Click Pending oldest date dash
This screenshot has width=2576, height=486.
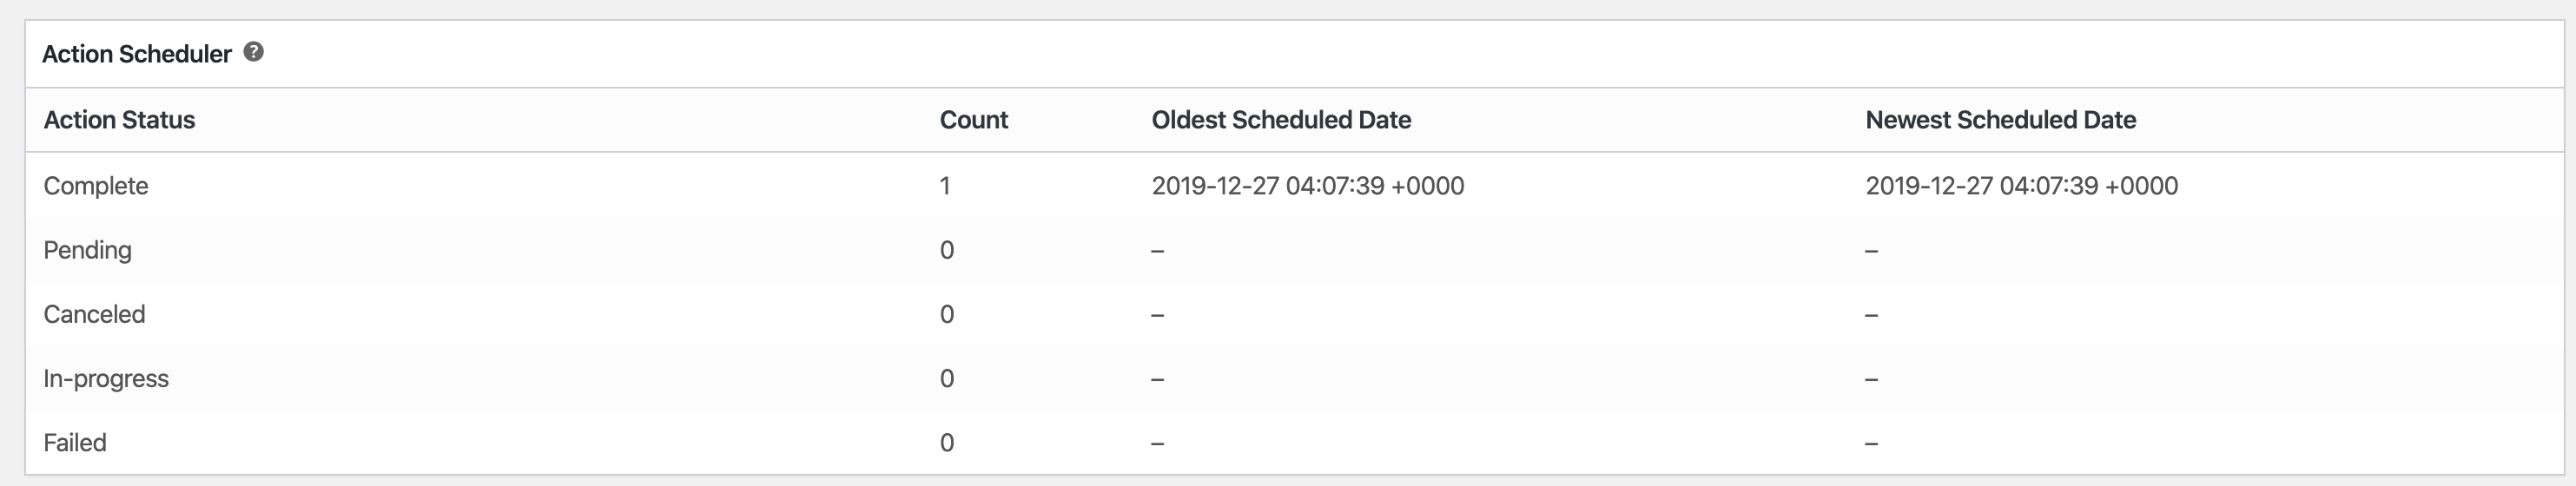[x=1158, y=251]
